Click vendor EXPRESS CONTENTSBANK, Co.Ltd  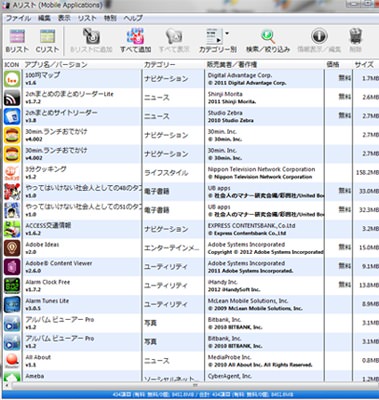coord(251,226)
